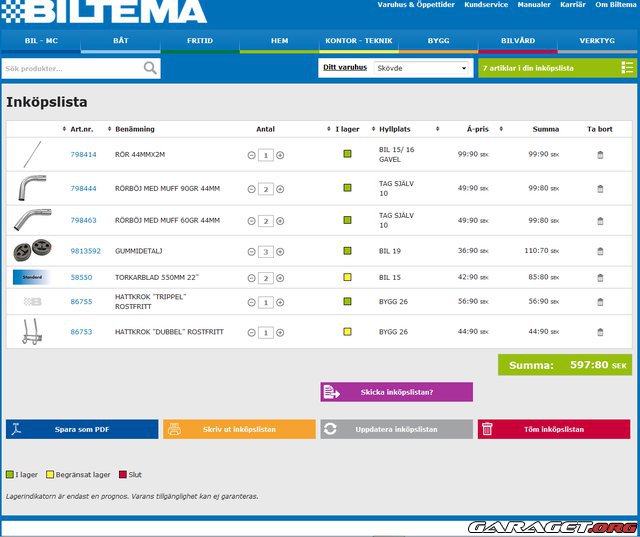The height and width of the screenshot is (537, 640).
Task: Open article link 798414
Action: point(83,155)
